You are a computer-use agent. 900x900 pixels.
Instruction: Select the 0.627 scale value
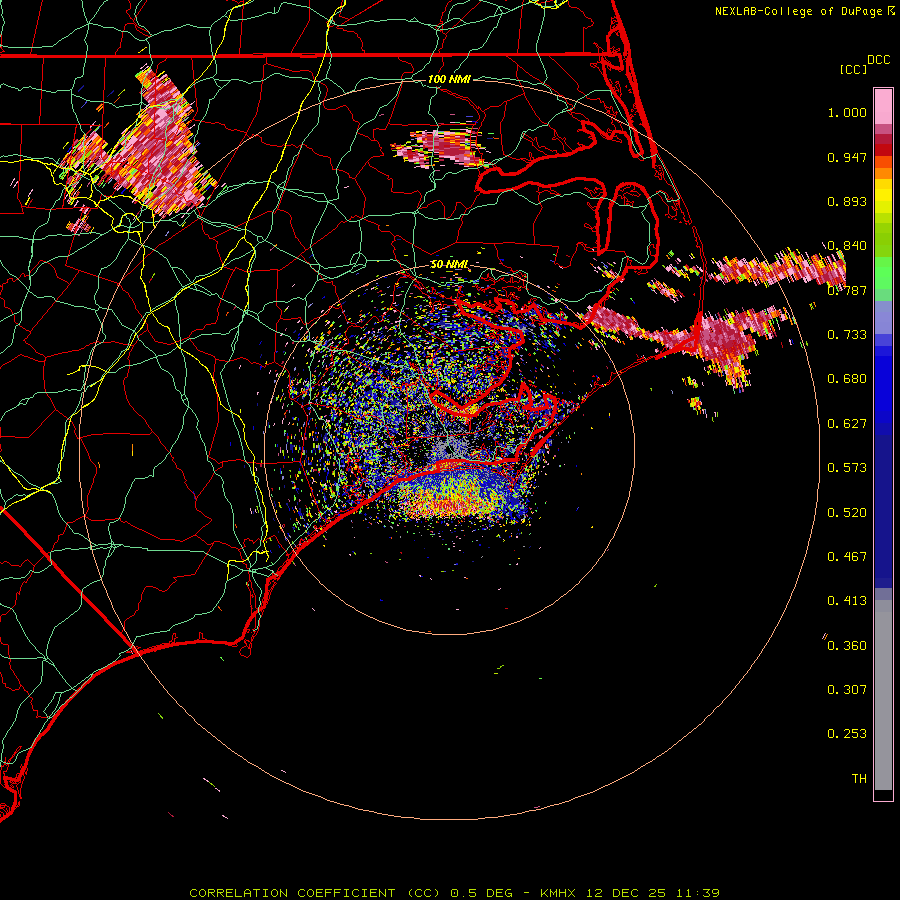tap(847, 424)
